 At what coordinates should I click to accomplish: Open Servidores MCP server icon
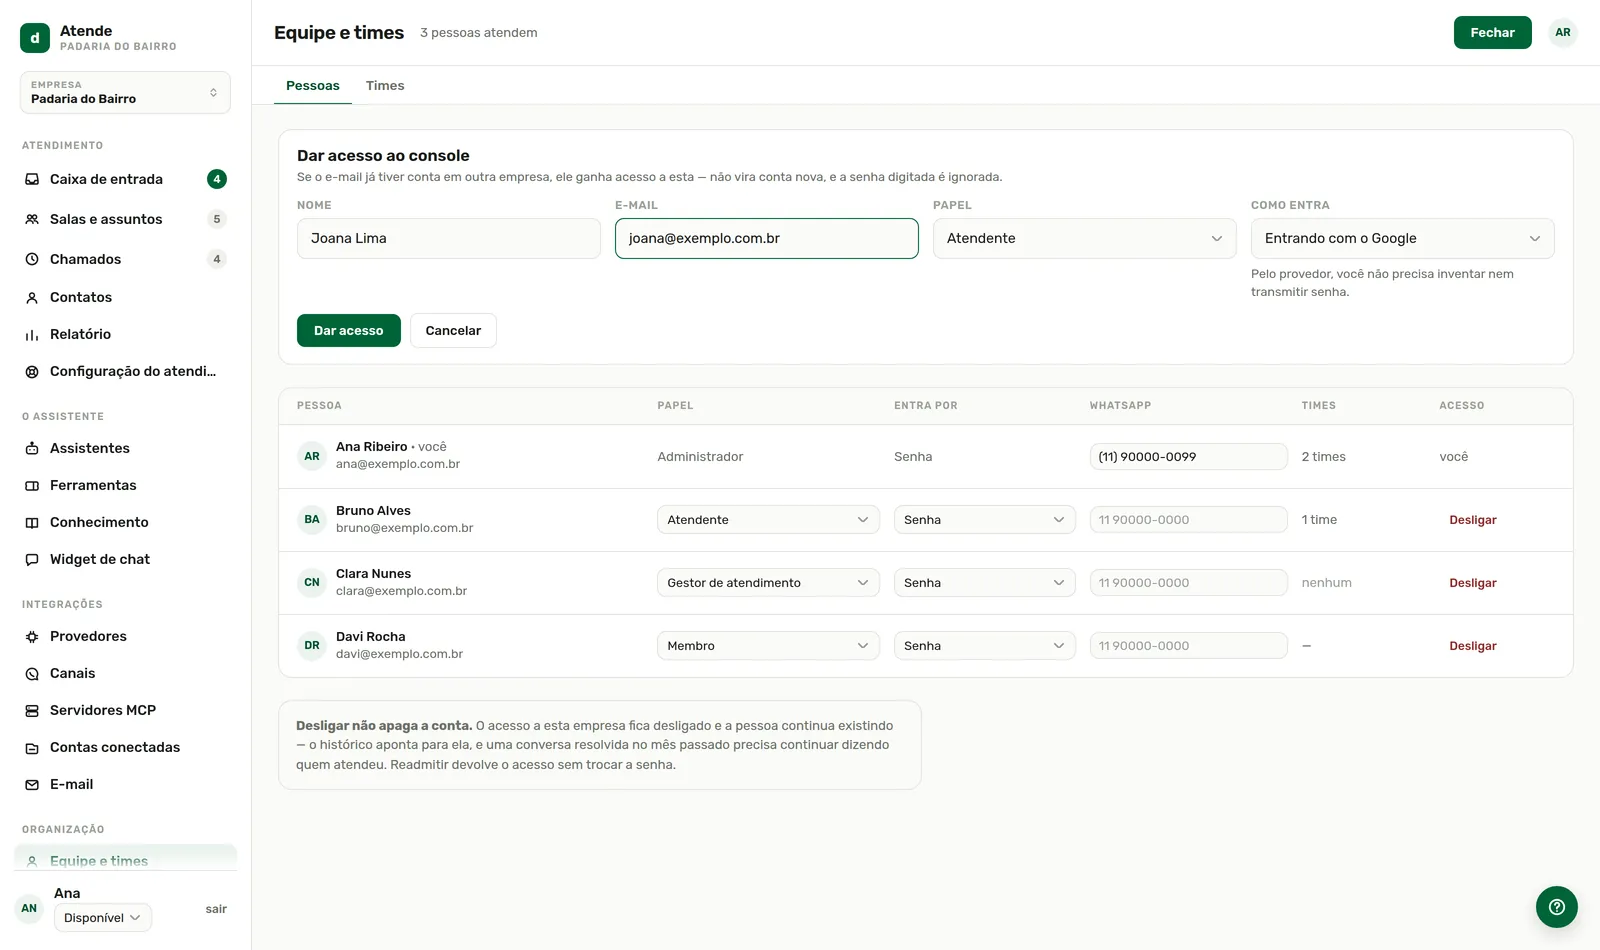point(32,711)
